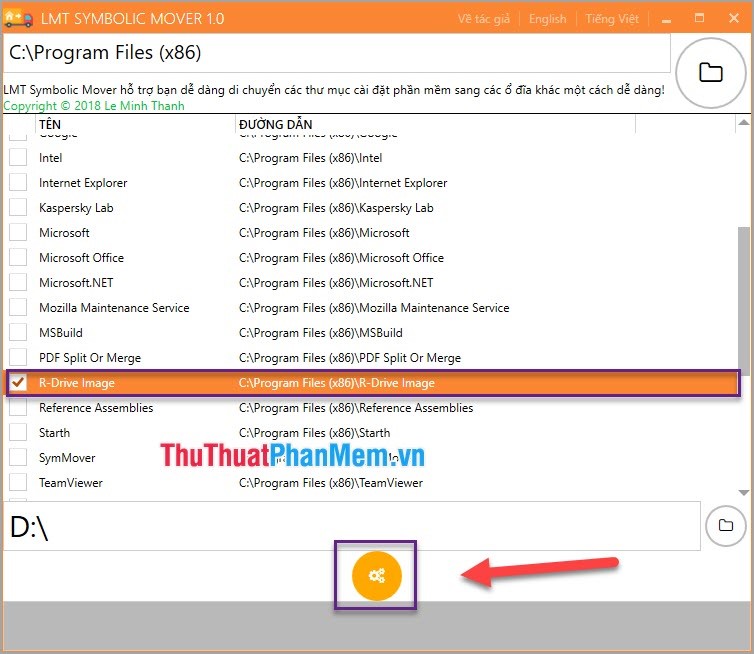Tick the Reference Assemblies checkbox
Screen dimensions: 754x654
coord(18,407)
